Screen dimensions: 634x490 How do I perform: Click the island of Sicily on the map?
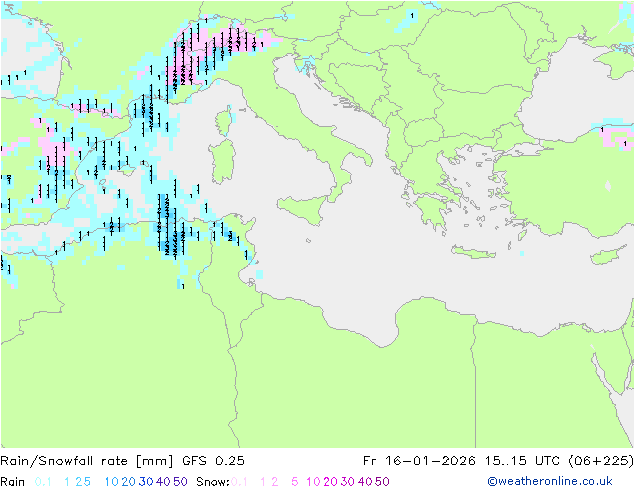(305, 208)
